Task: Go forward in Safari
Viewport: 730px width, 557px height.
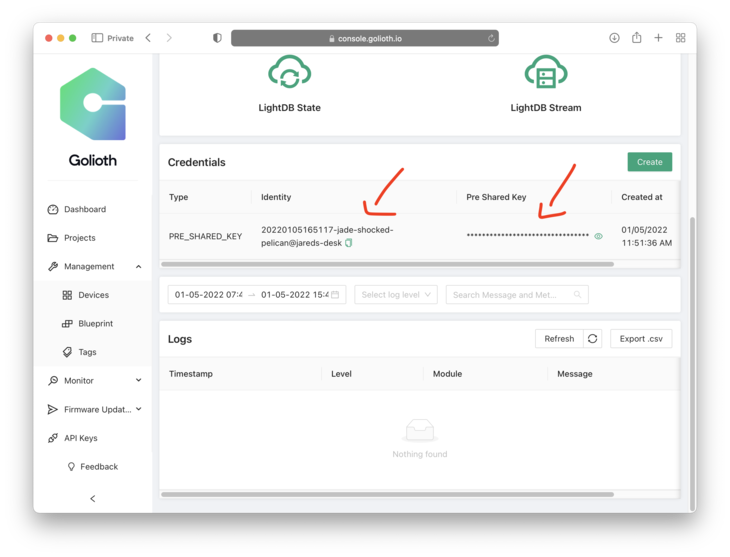Action: point(169,38)
